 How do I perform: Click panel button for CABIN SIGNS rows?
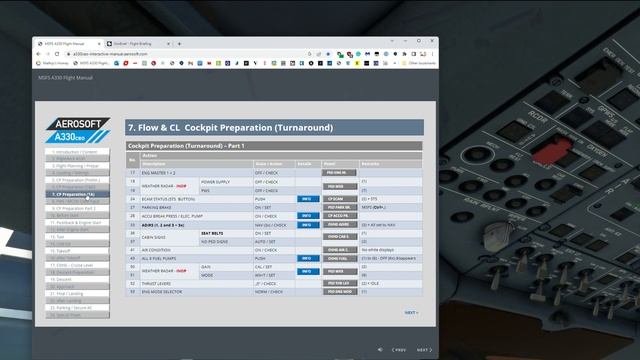(x=340, y=237)
